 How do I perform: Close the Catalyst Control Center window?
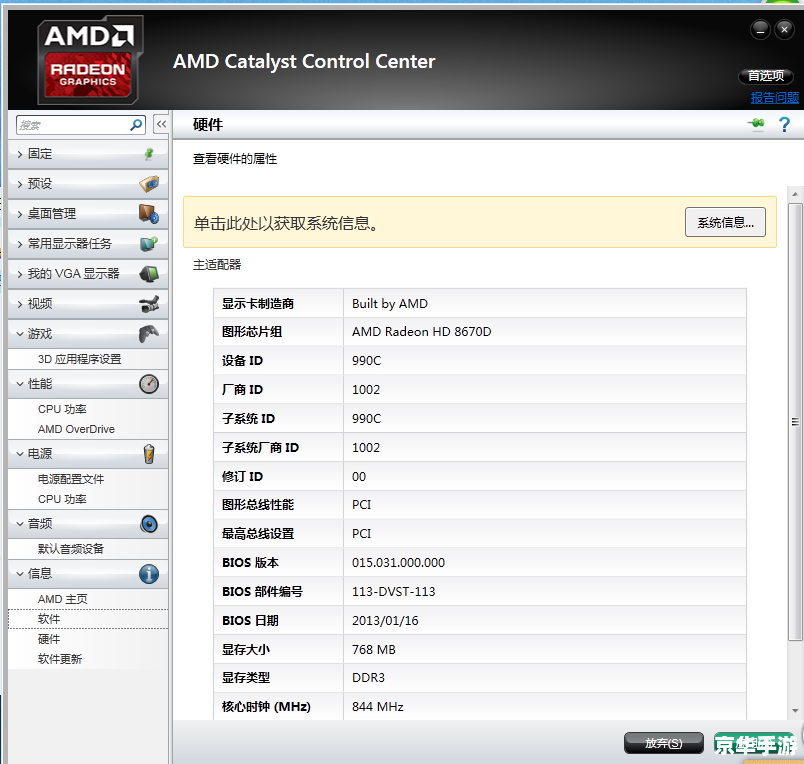(785, 30)
